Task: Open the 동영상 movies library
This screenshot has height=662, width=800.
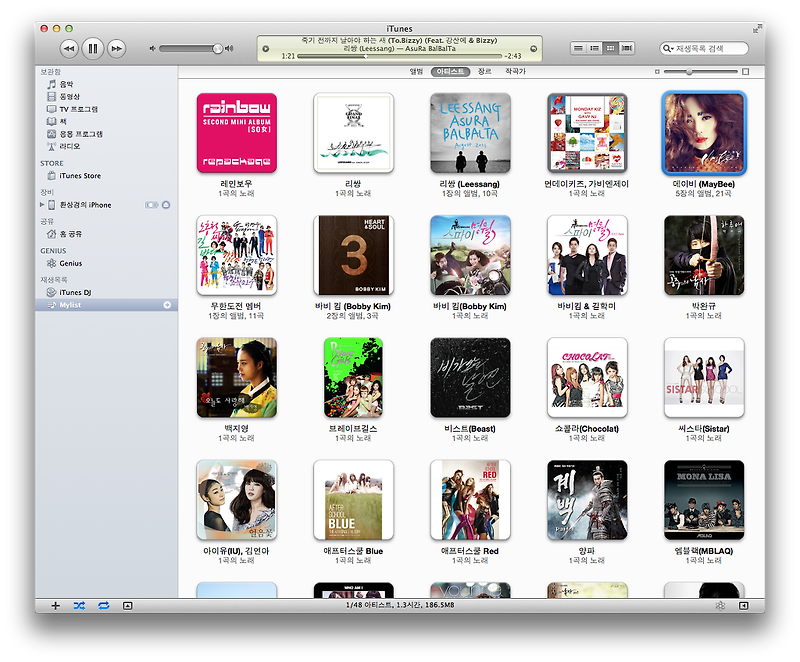Action: (69, 96)
